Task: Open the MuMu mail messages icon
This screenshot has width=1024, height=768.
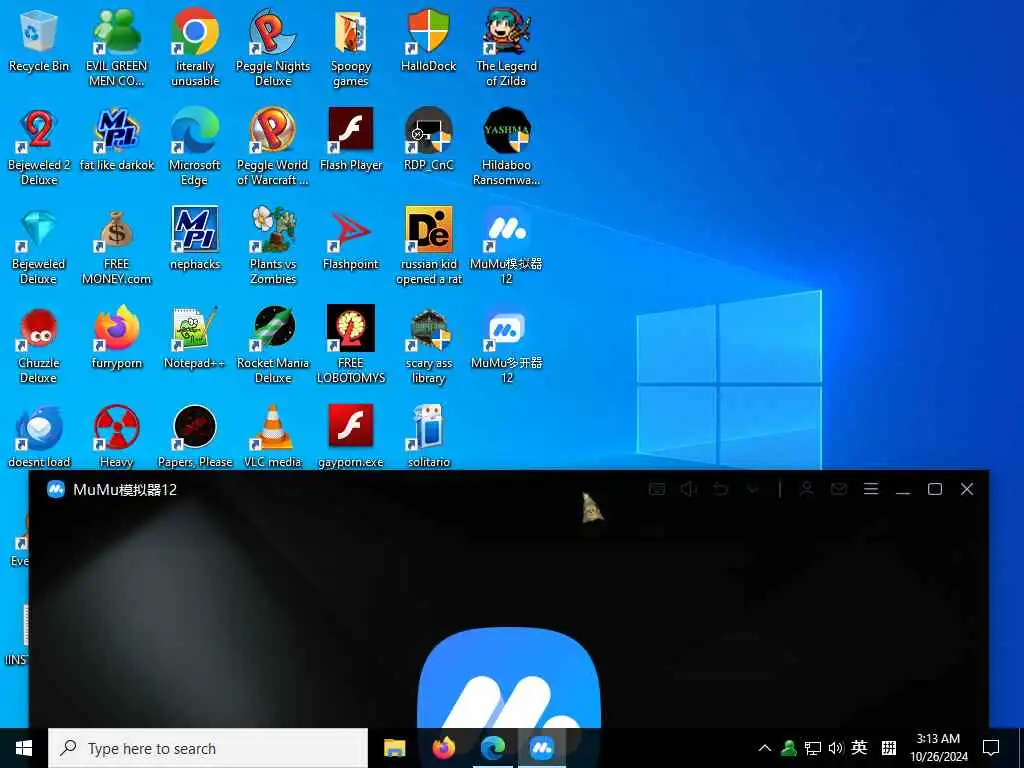Action: pos(839,489)
